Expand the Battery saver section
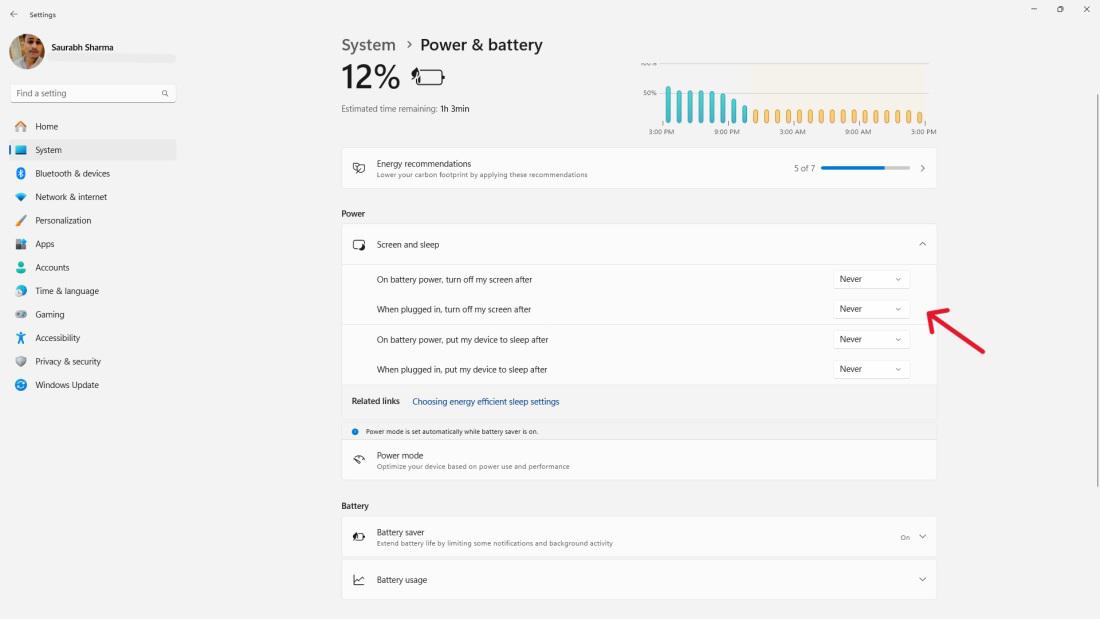Image resolution: width=1100 pixels, height=619 pixels. pyautogui.click(x=922, y=537)
